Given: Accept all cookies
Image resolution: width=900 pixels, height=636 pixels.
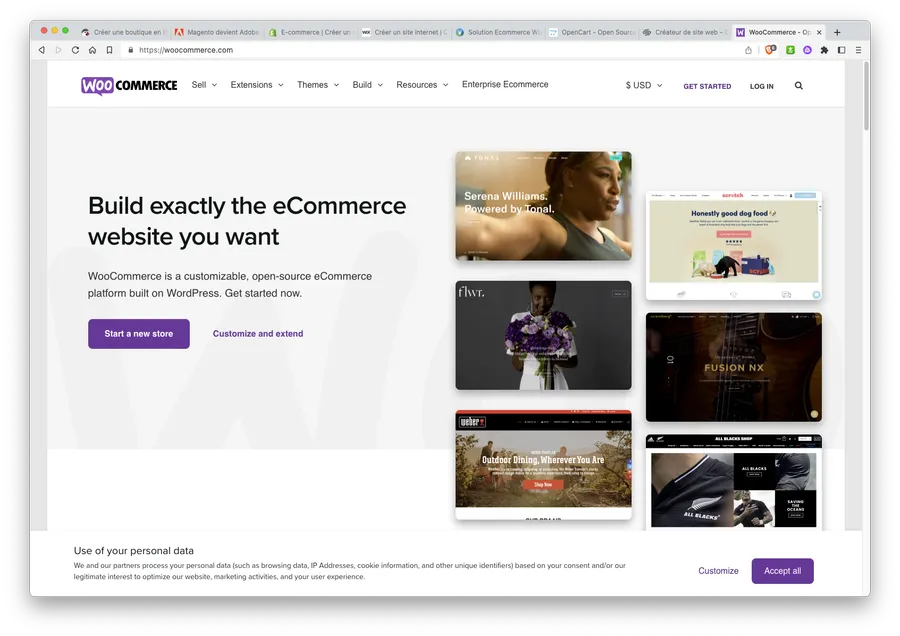Looking at the screenshot, I should [782, 571].
